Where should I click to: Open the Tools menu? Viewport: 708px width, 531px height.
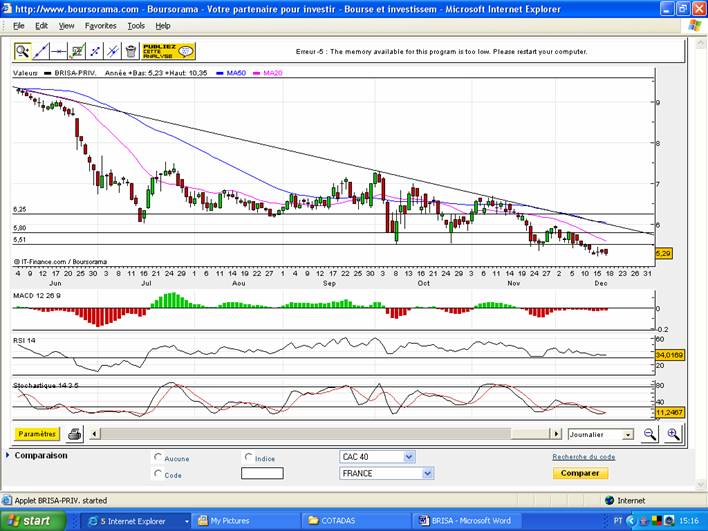136,26
